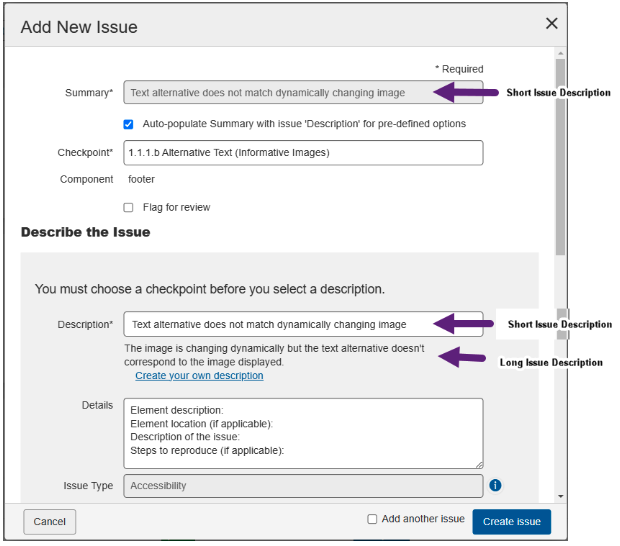Click the 'Describe the Issue' heading
620x546 pixels.
click(x=85, y=232)
